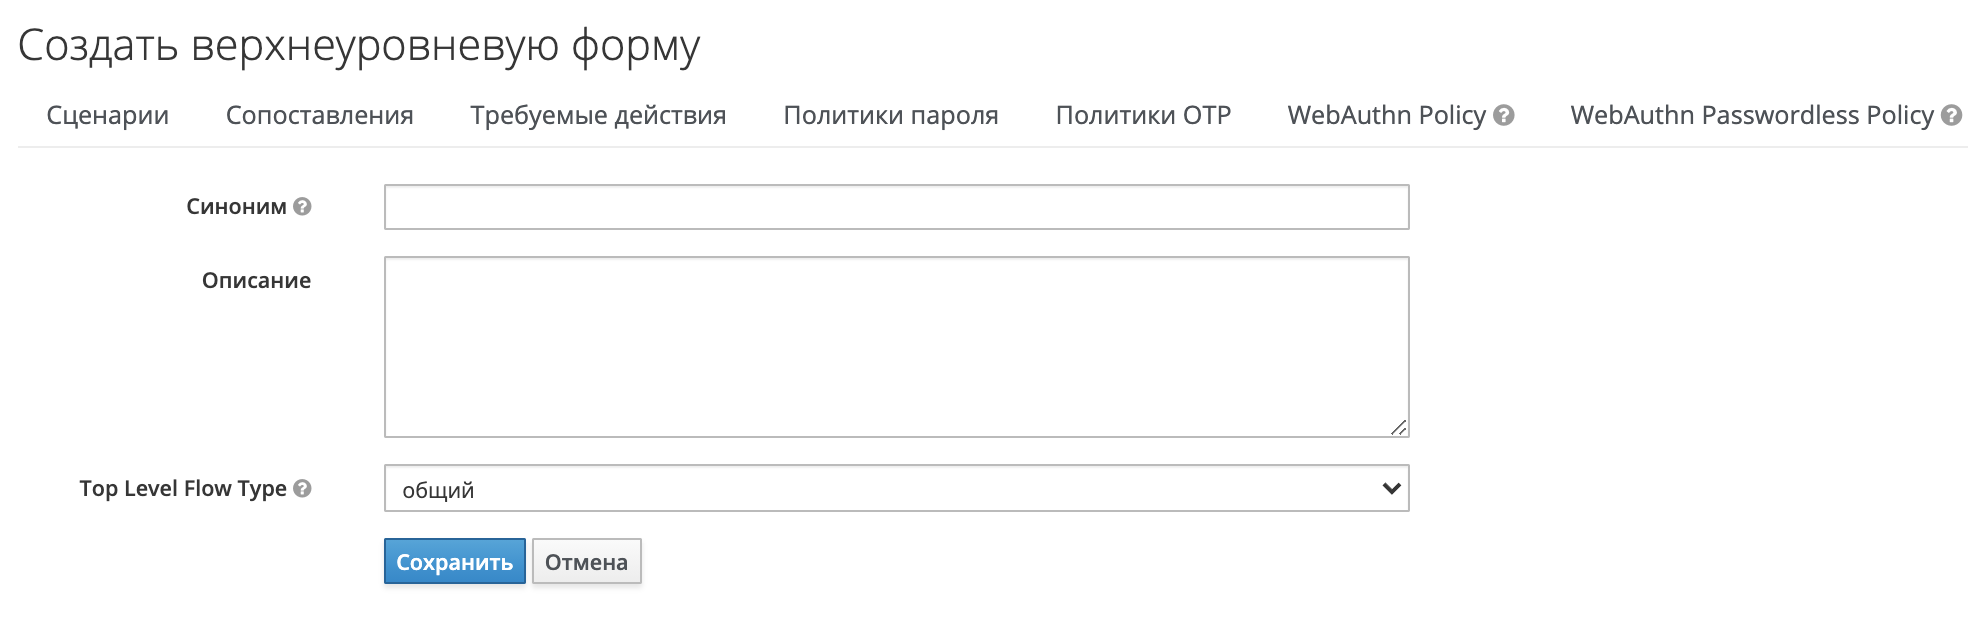Click the resize handle of the Описание field
The width and height of the screenshot is (1968, 628).
(x=1398, y=428)
